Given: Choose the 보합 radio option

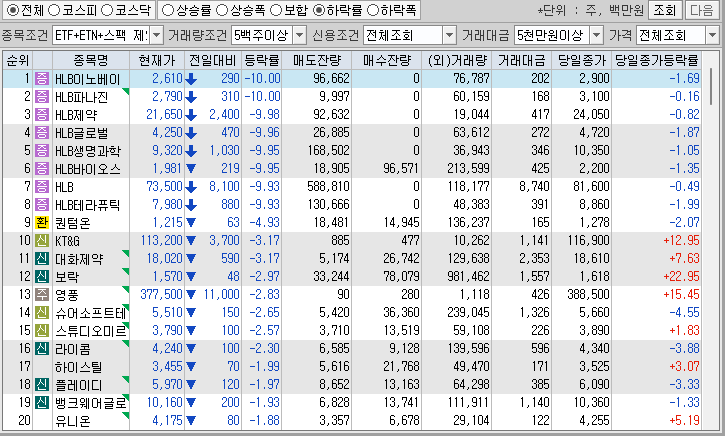Looking at the screenshot, I should coord(276,10).
